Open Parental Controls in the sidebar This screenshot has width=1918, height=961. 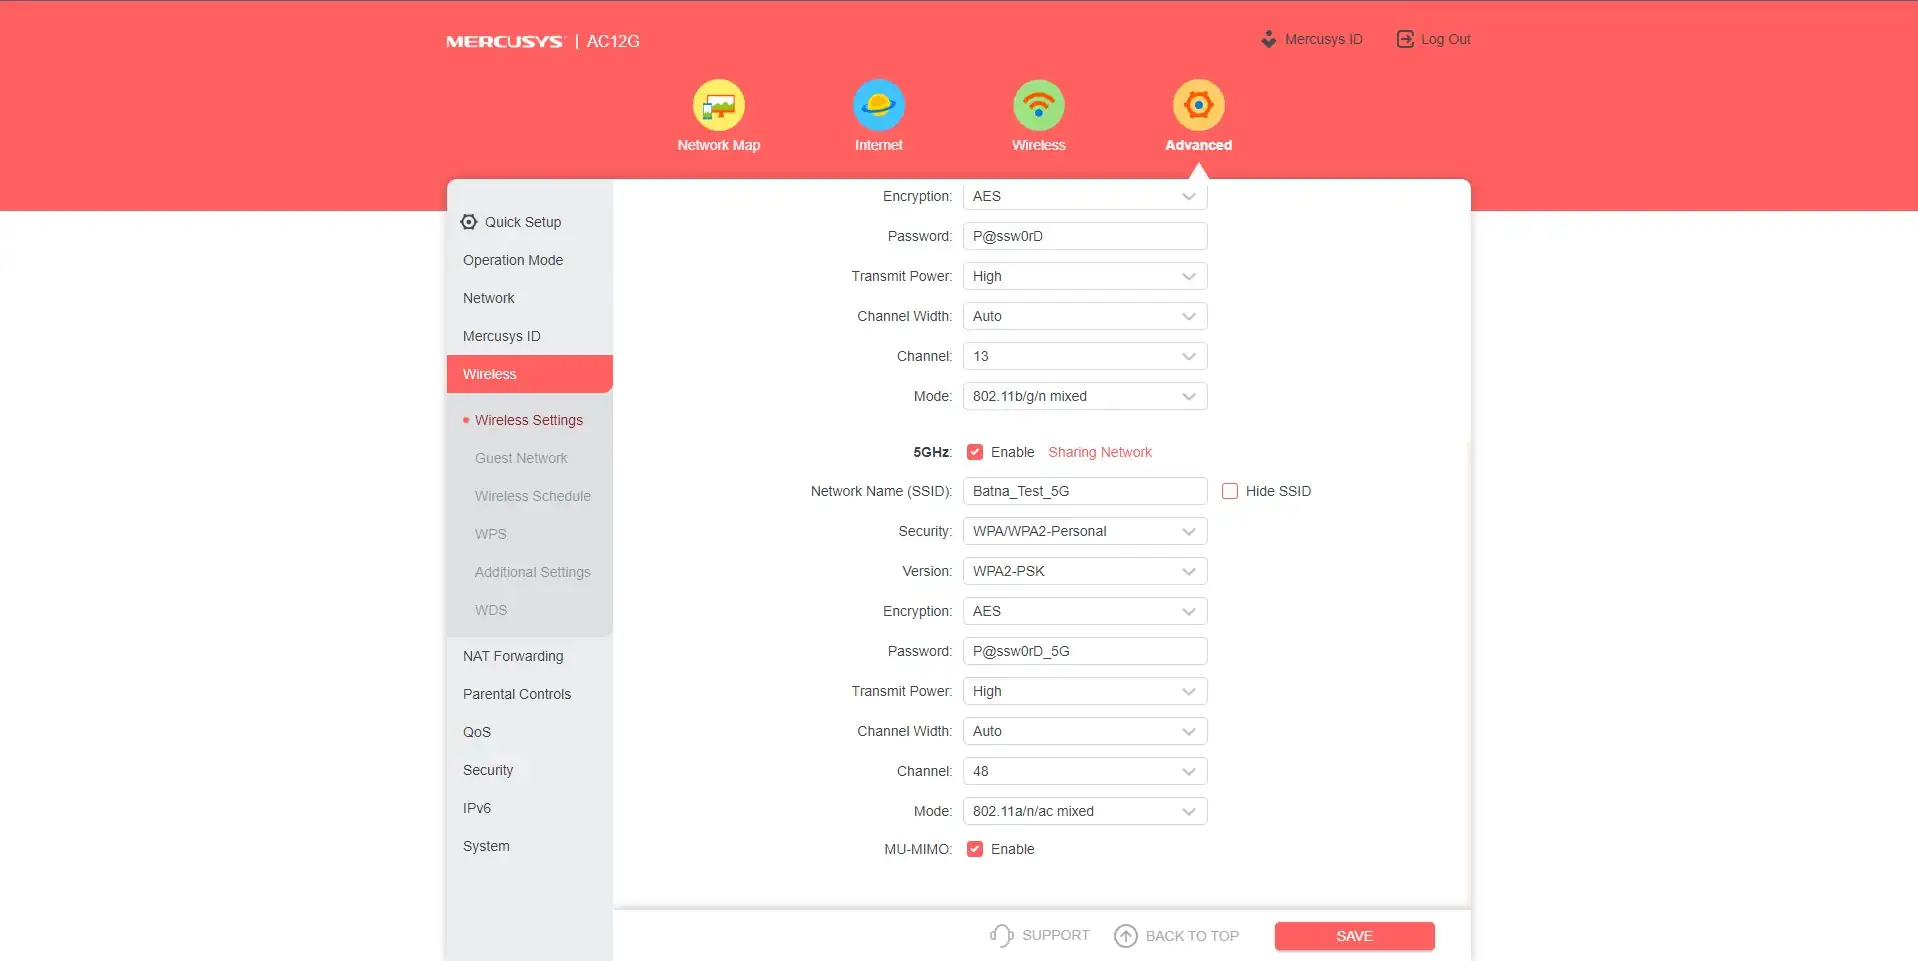517,694
